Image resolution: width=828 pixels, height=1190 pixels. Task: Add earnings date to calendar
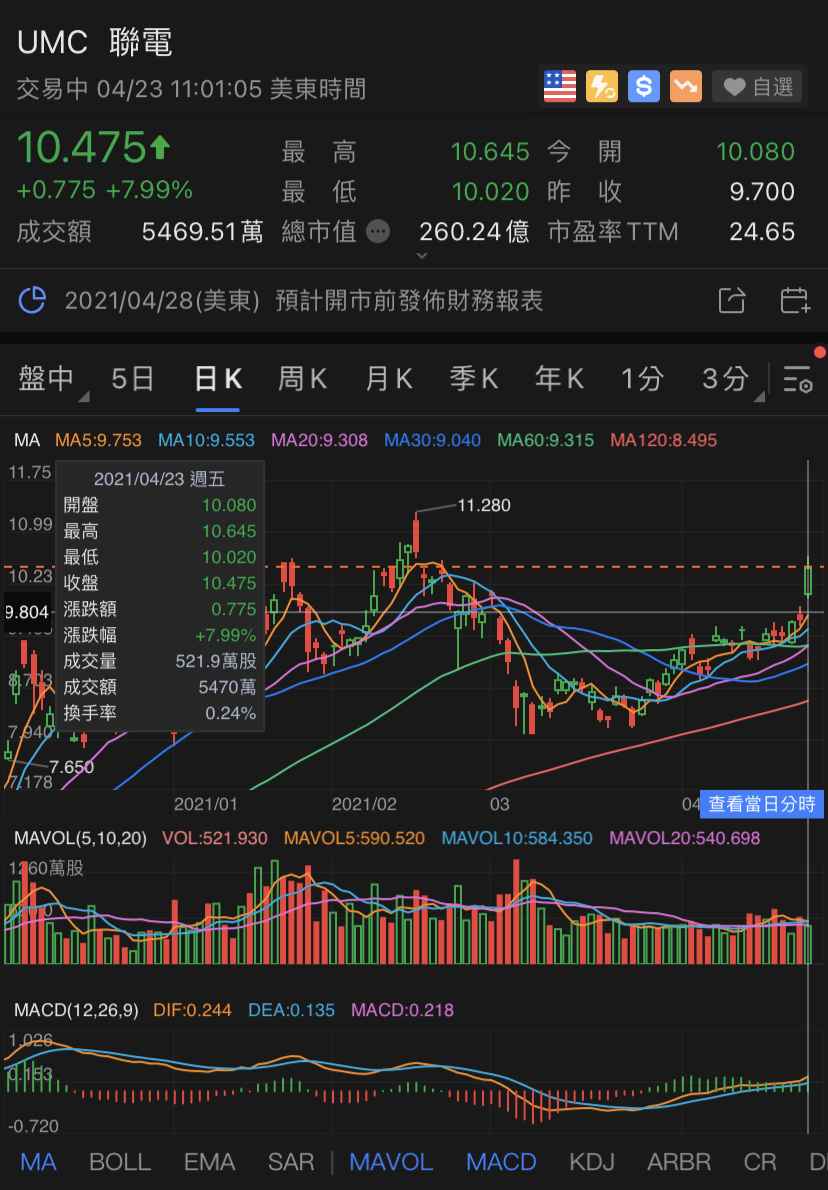tap(795, 301)
